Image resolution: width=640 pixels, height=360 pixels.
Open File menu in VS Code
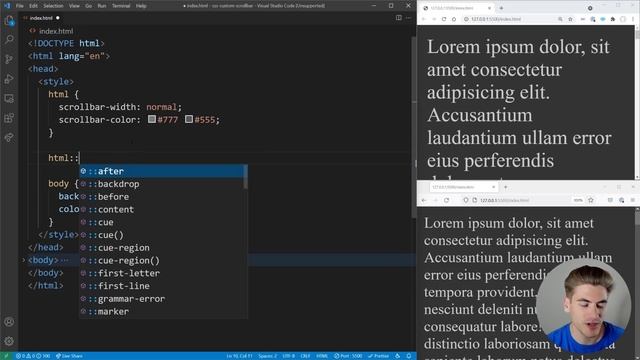pos(20,6)
